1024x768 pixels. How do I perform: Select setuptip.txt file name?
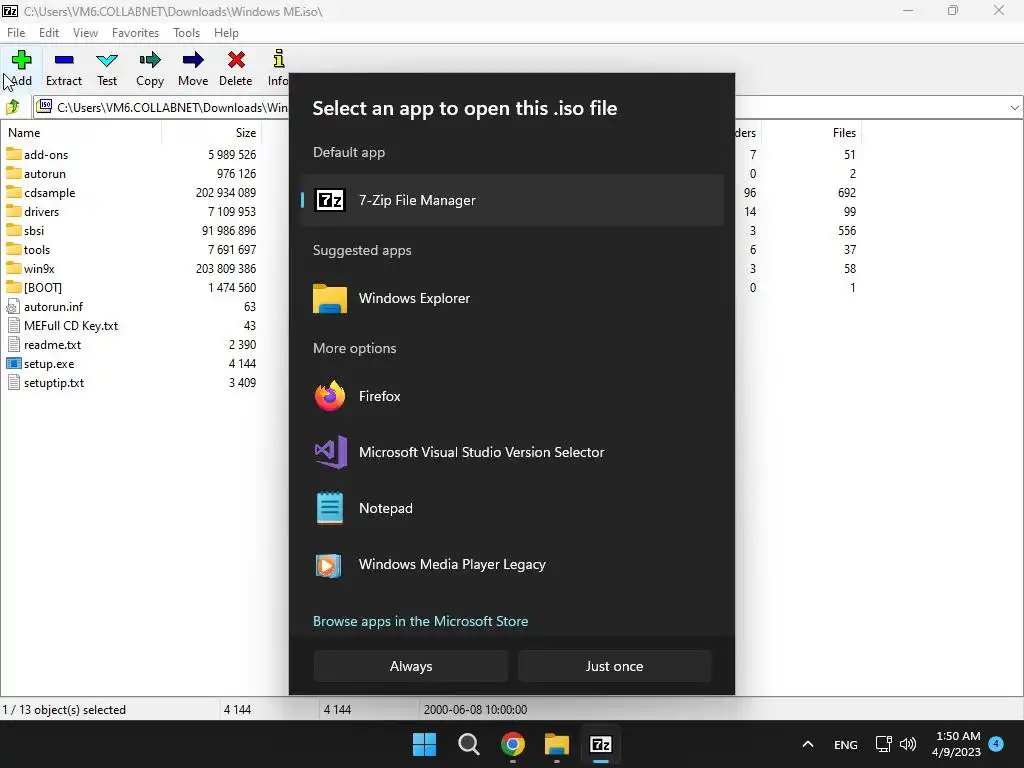click(54, 383)
